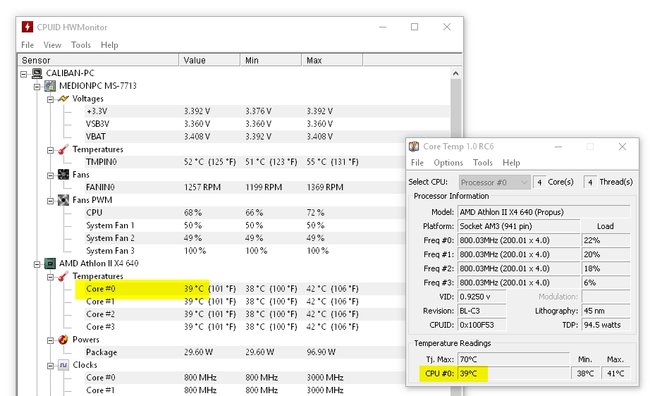Collapse the Voltages section

tap(50, 99)
